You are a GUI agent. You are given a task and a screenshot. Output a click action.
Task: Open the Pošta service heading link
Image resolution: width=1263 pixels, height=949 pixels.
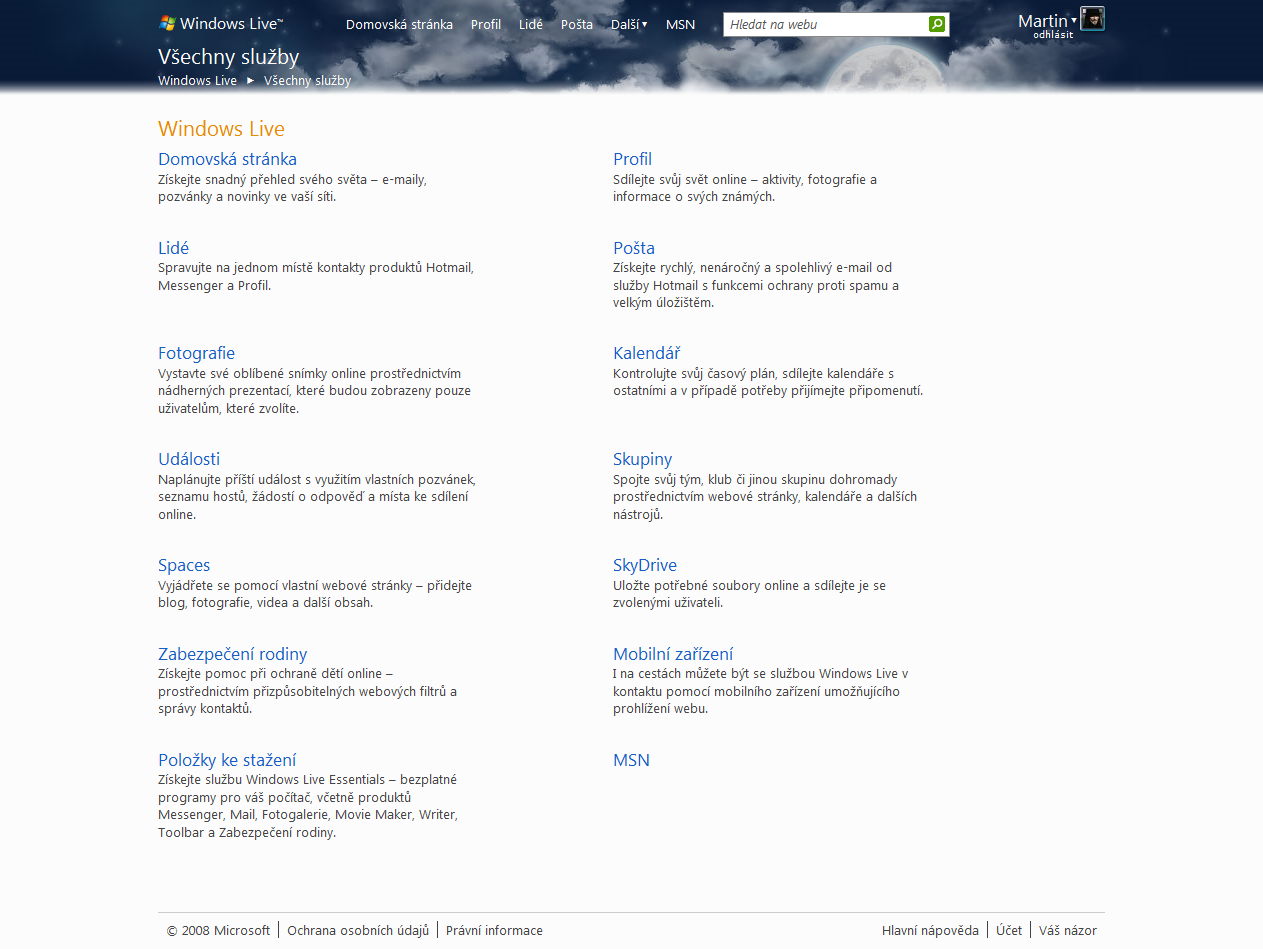[634, 248]
